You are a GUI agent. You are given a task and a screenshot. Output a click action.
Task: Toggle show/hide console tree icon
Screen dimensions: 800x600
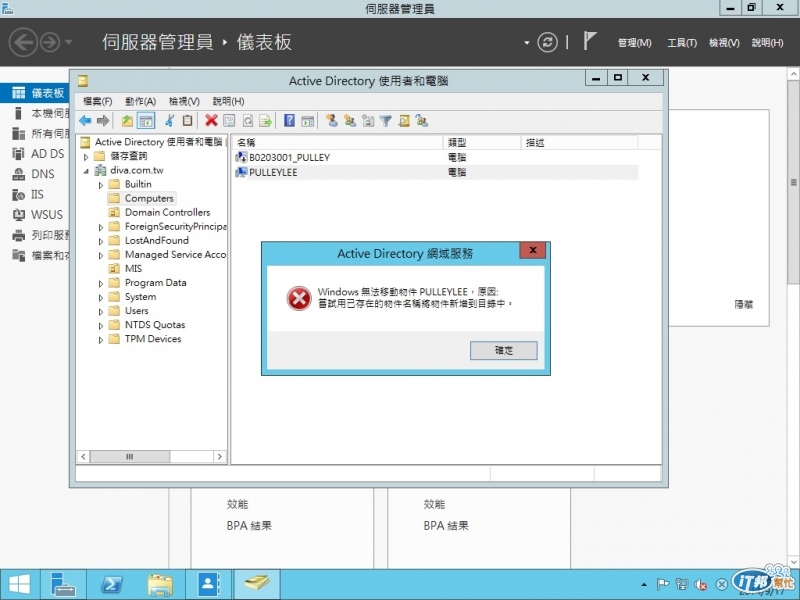coord(146,121)
